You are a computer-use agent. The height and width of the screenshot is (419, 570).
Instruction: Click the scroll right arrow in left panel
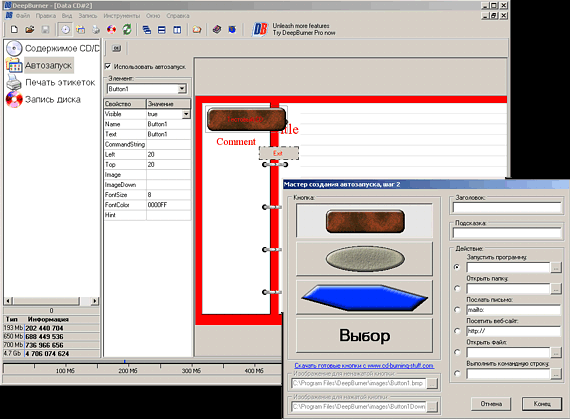95,301
